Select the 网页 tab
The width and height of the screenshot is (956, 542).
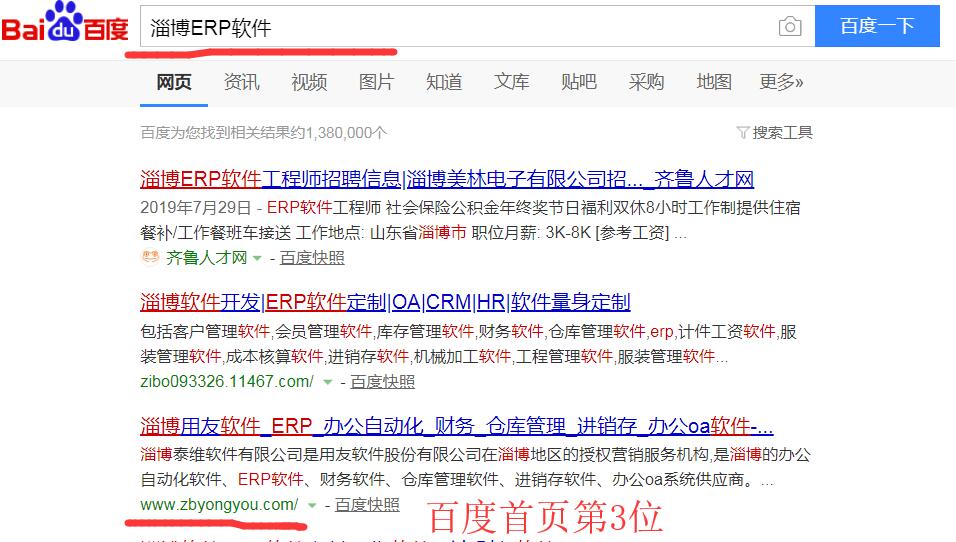point(174,82)
